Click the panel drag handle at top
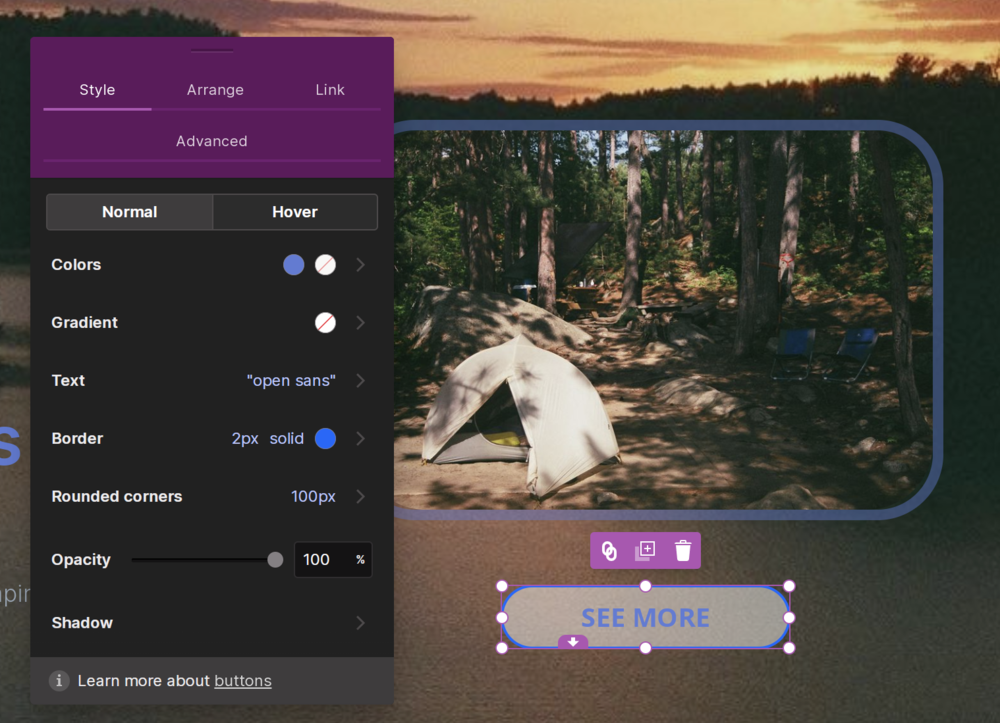1000x723 pixels. 212,50
